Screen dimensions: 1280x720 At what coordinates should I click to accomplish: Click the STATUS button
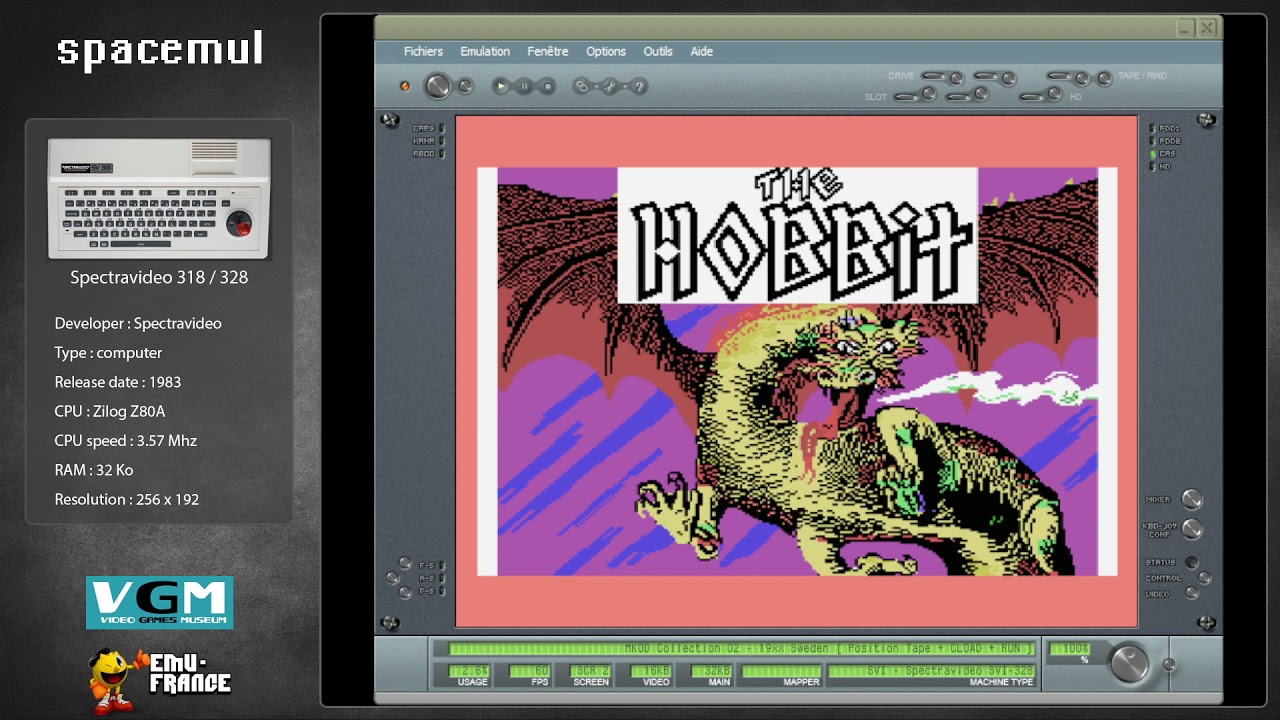tap(1191, 563)
